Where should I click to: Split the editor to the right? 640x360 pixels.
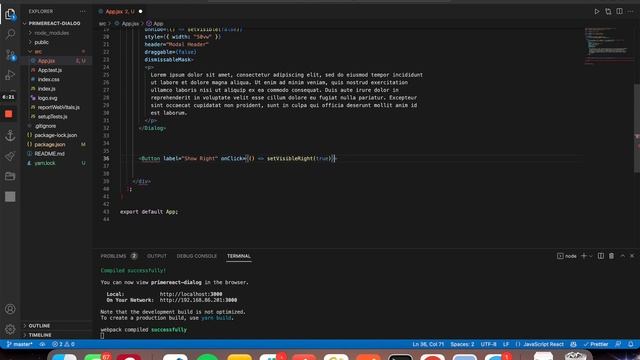point(620,11)
